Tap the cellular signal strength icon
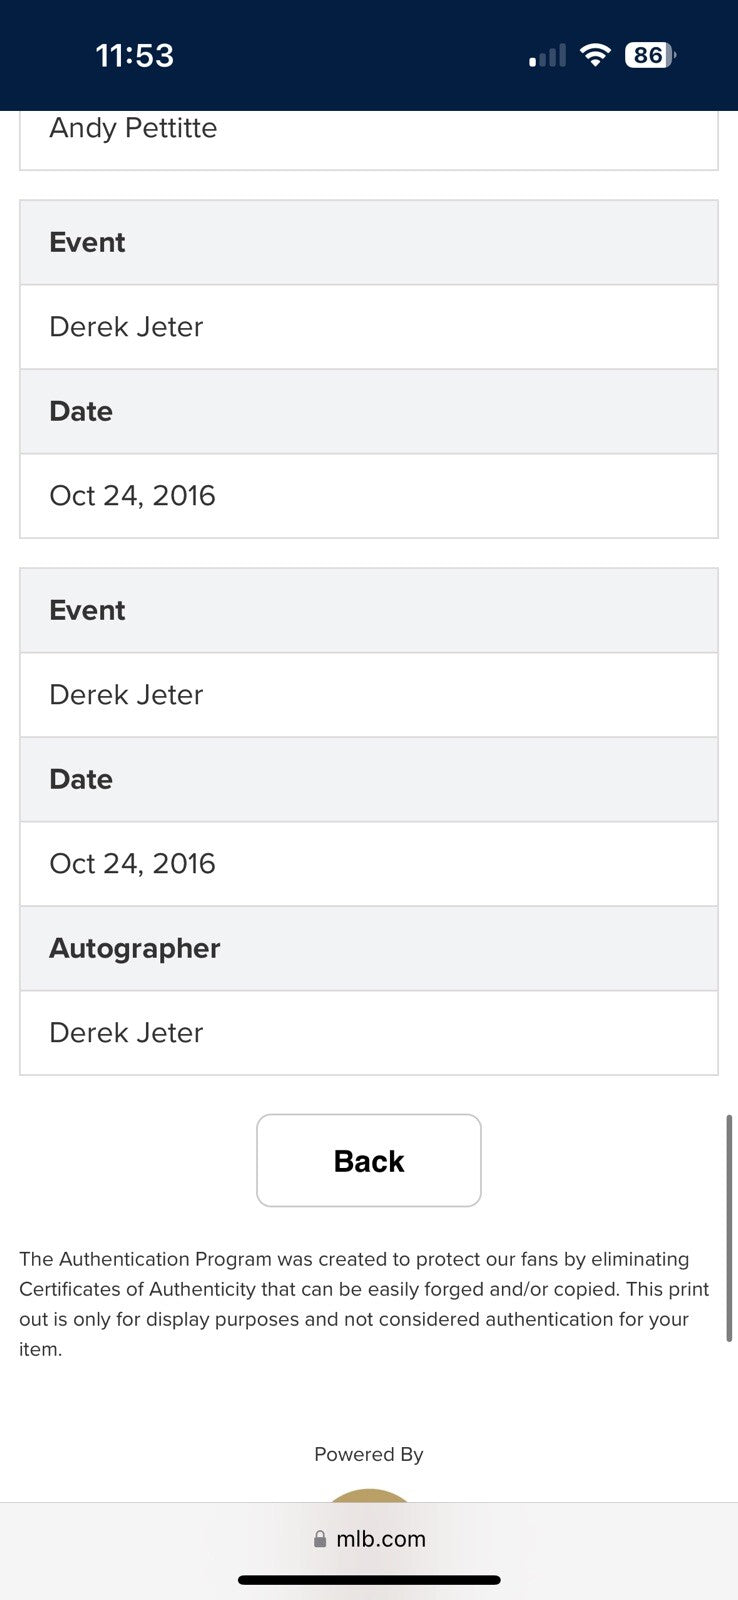 547,56
